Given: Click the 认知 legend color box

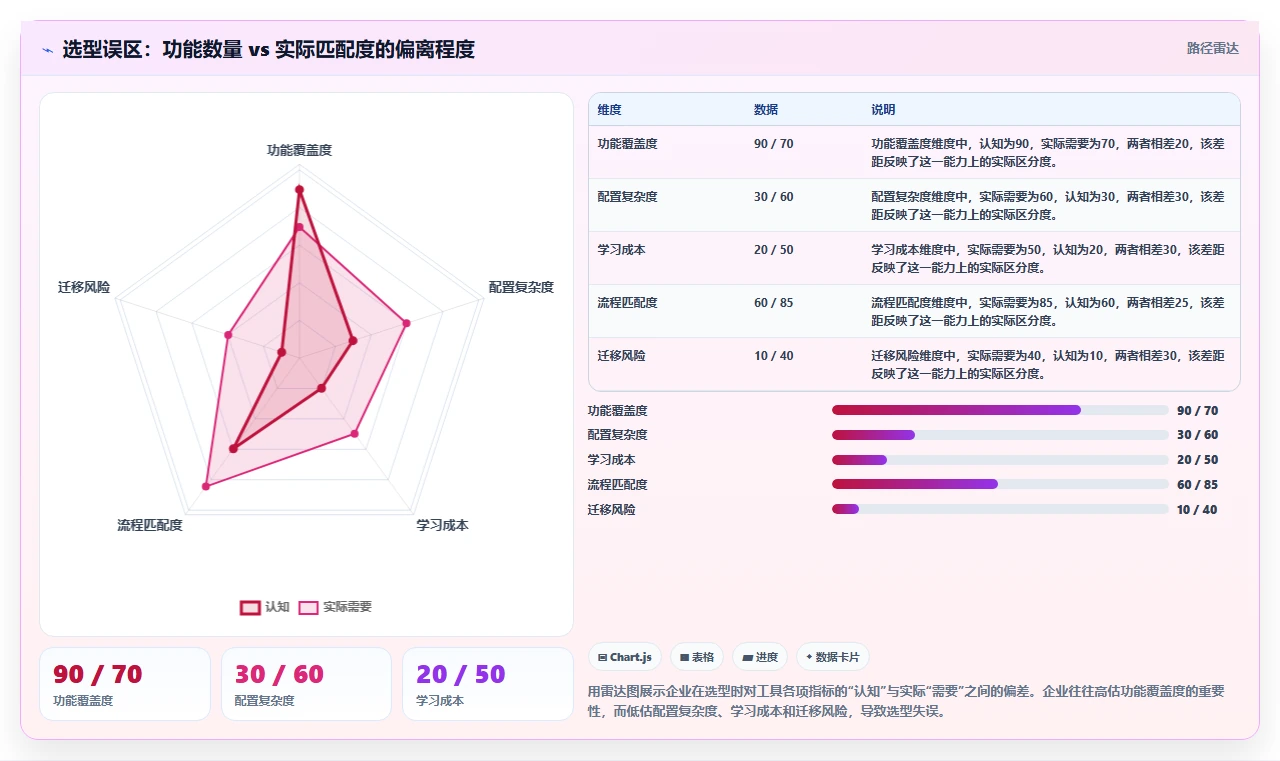Looking at the screenshot, I should 249,607.
